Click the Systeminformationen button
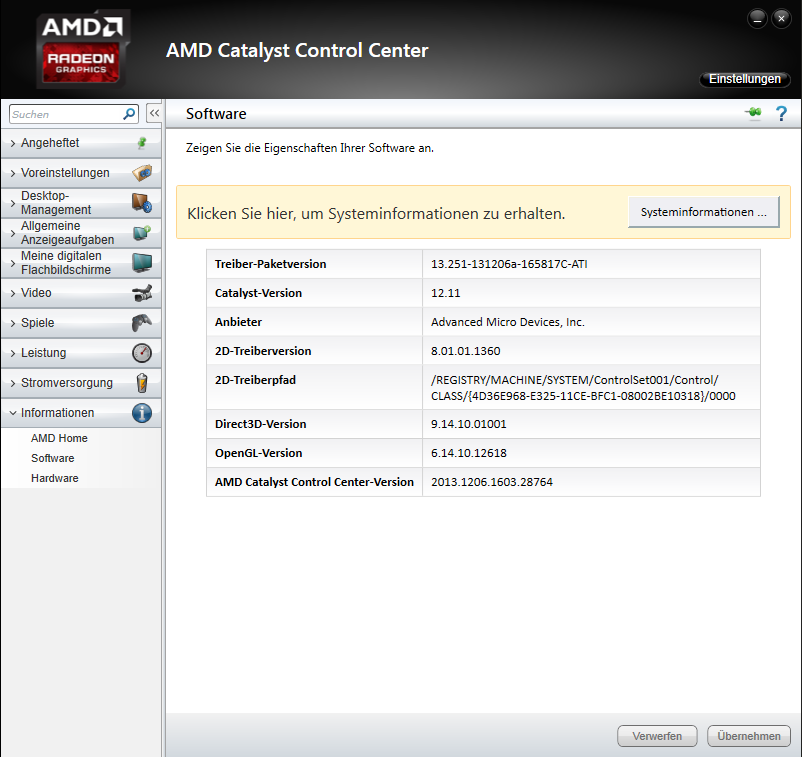This screenshot has width=802, height=757. tap(704, 212)
